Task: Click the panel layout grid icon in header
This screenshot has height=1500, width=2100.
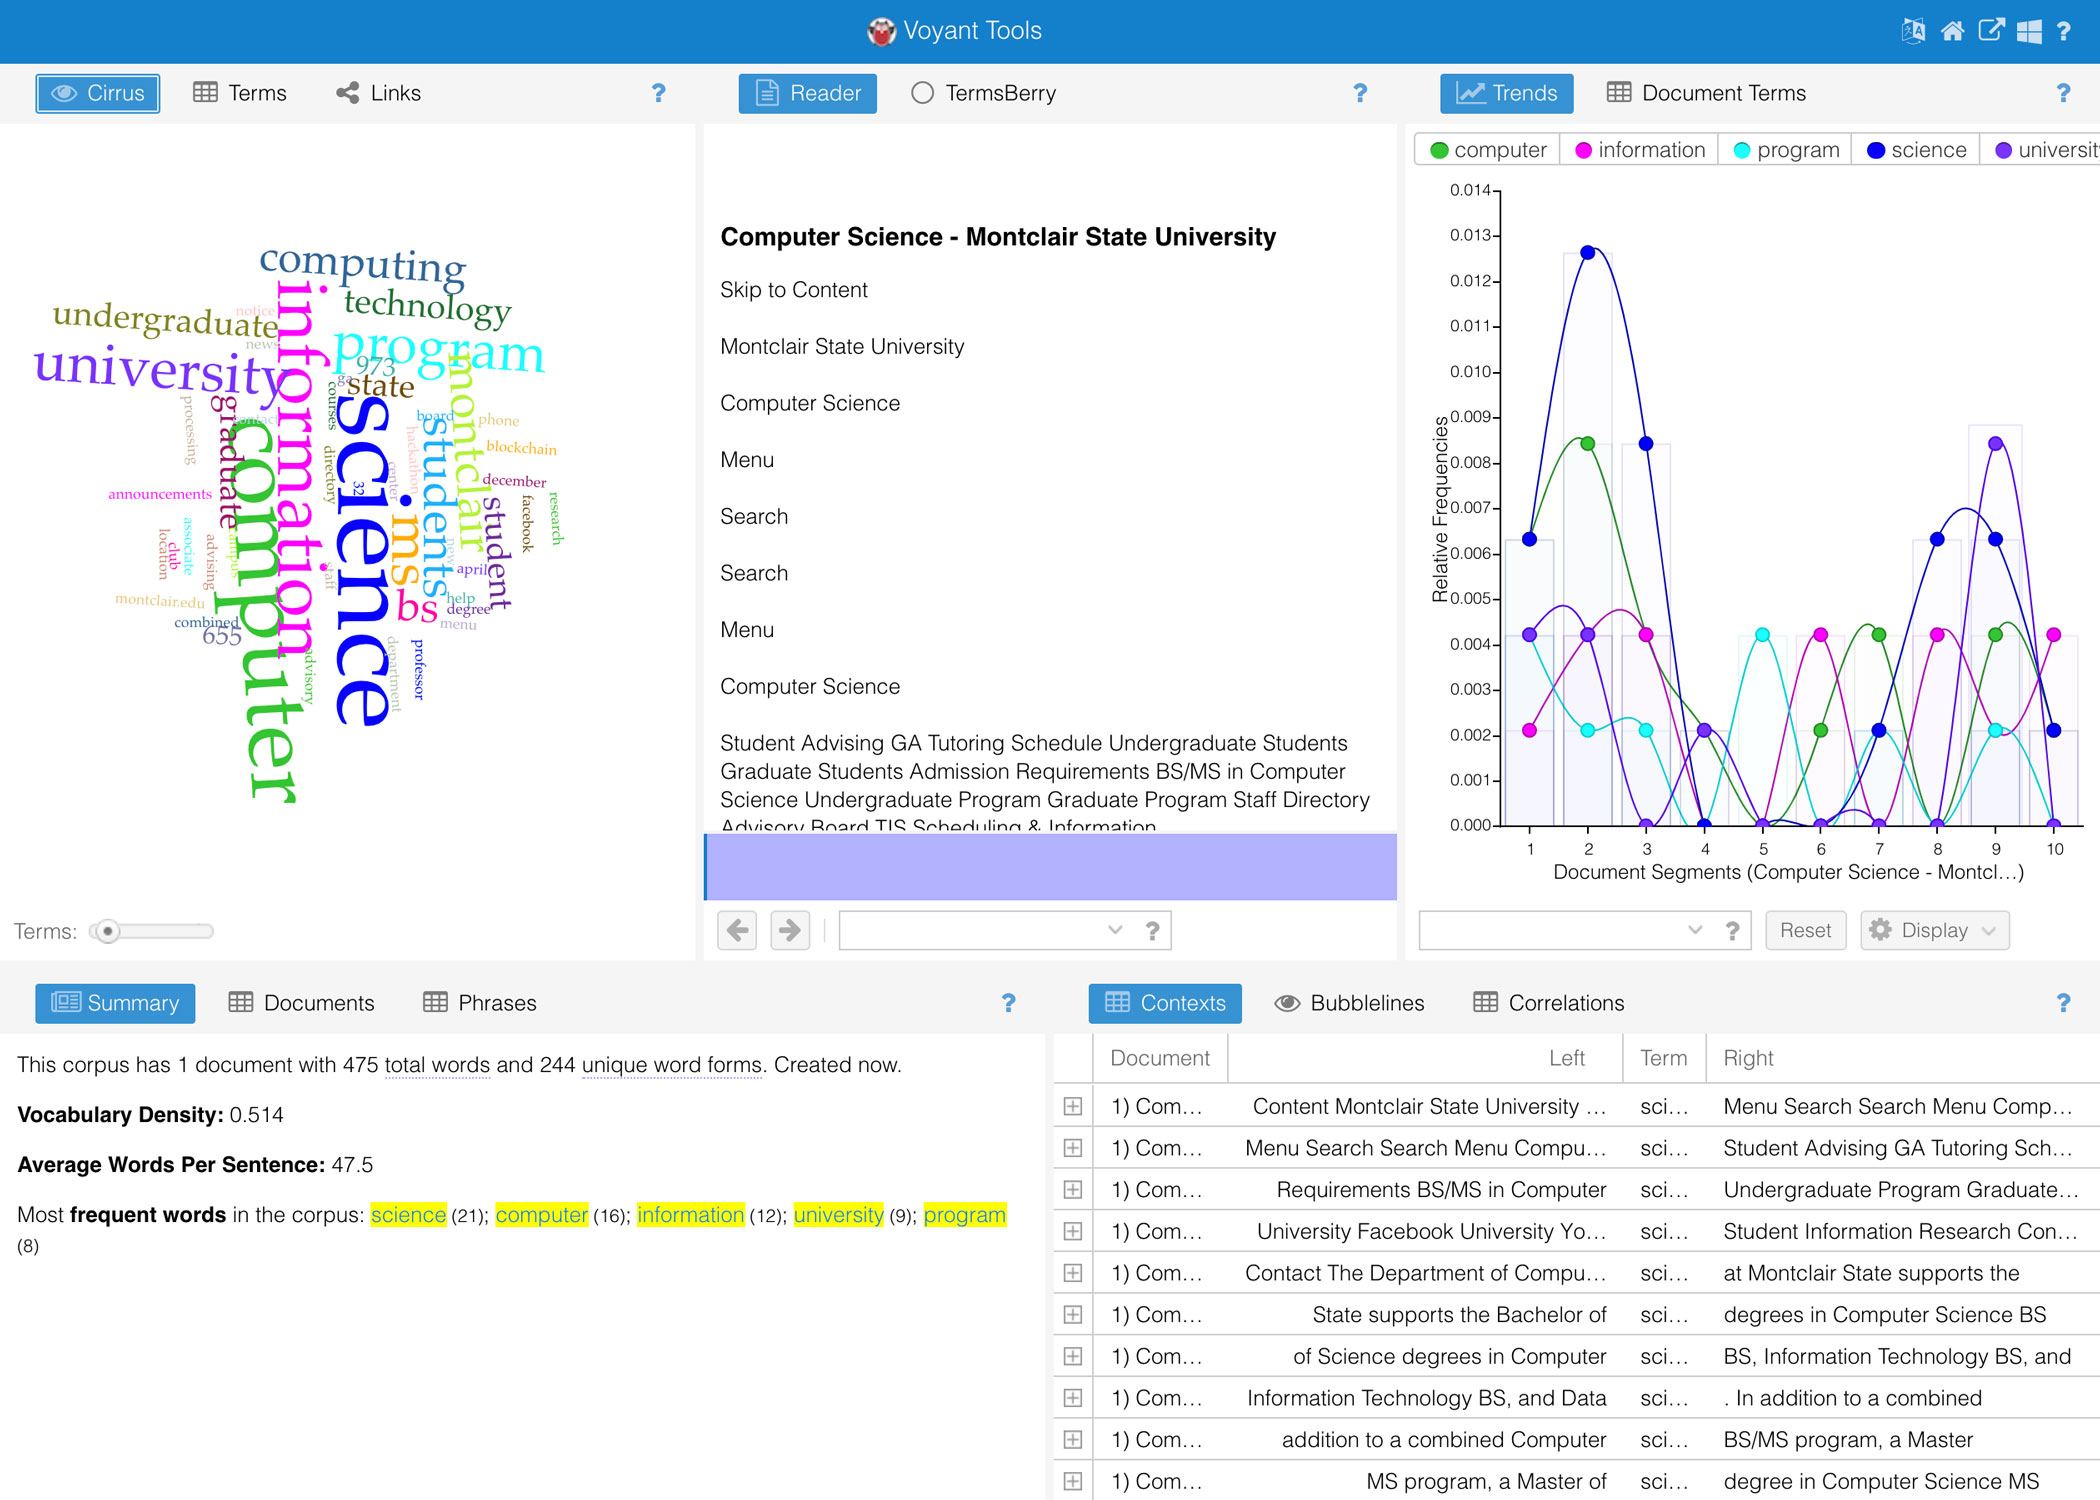Action: click(x=2029, y=31)
